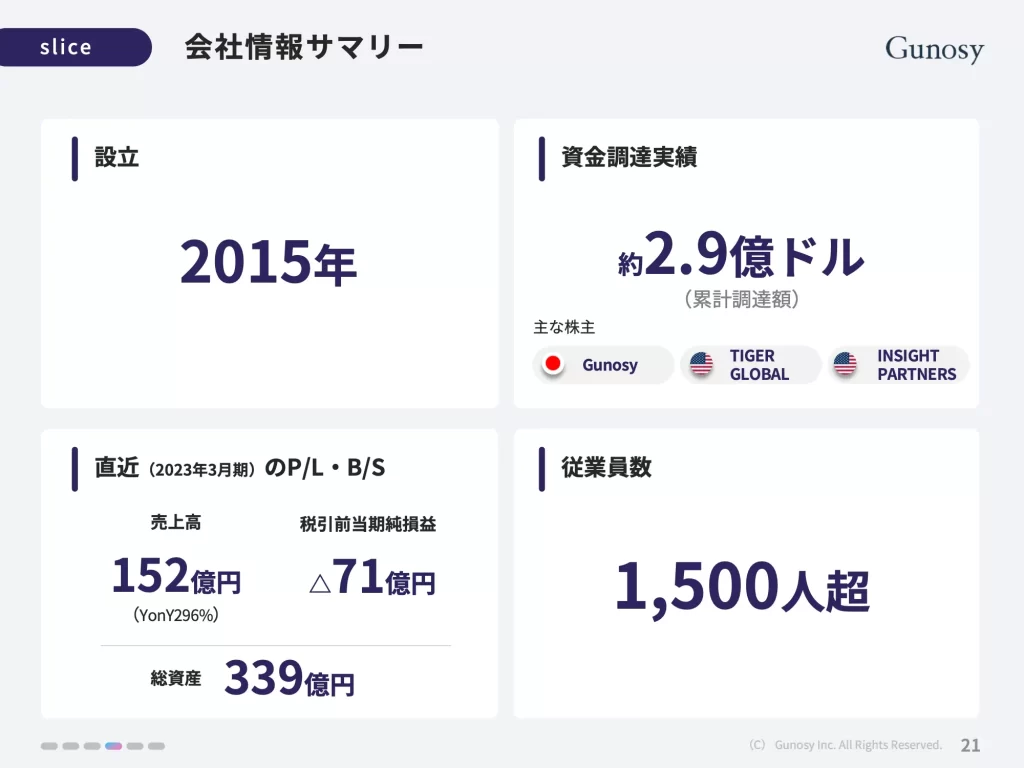Click the Gunosy logo in the top-right corner

[x=934, y=49]
